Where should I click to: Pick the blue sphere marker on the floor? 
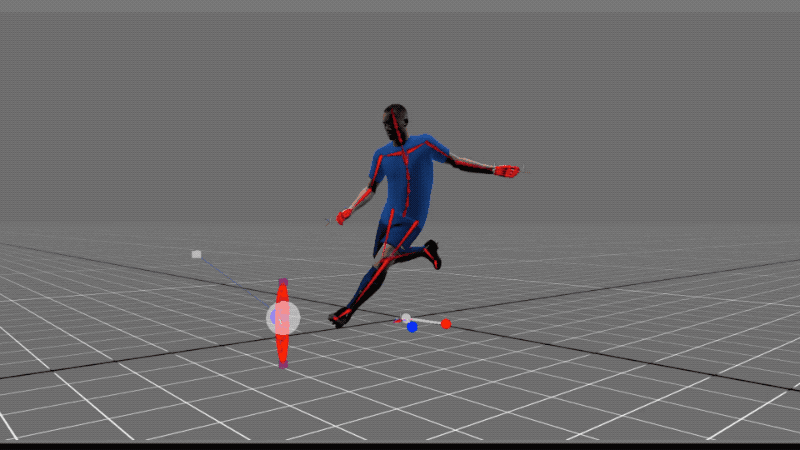pyautogui.click(x=412, y=327)
